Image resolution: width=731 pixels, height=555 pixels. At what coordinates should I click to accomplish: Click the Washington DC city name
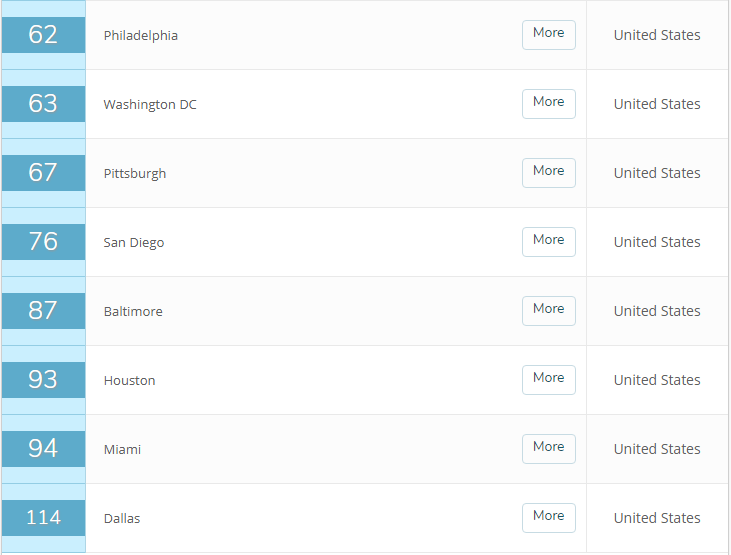click(150, 104)
